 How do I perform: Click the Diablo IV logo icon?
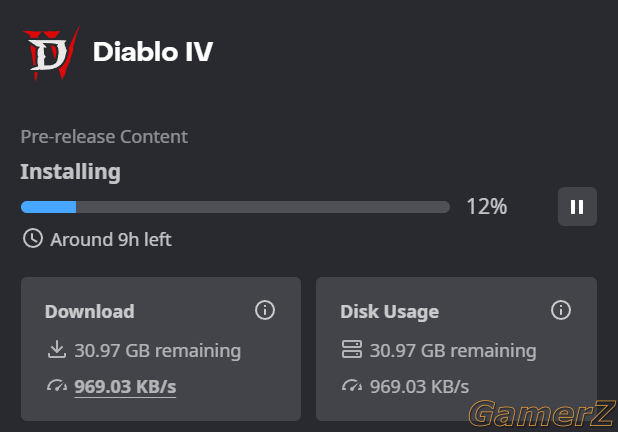[51, 53]
